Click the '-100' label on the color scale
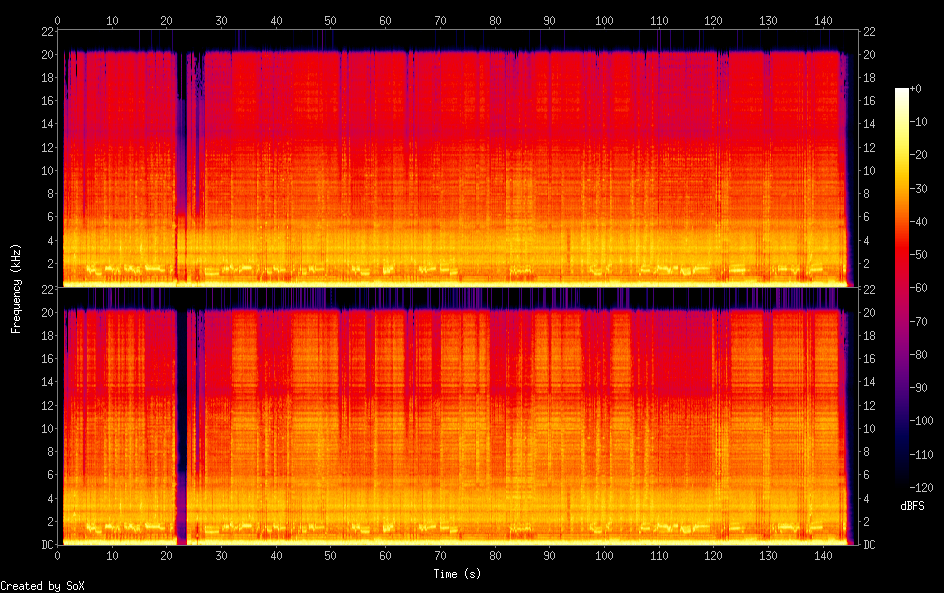The image size is (944, 593). pos(922,421)
